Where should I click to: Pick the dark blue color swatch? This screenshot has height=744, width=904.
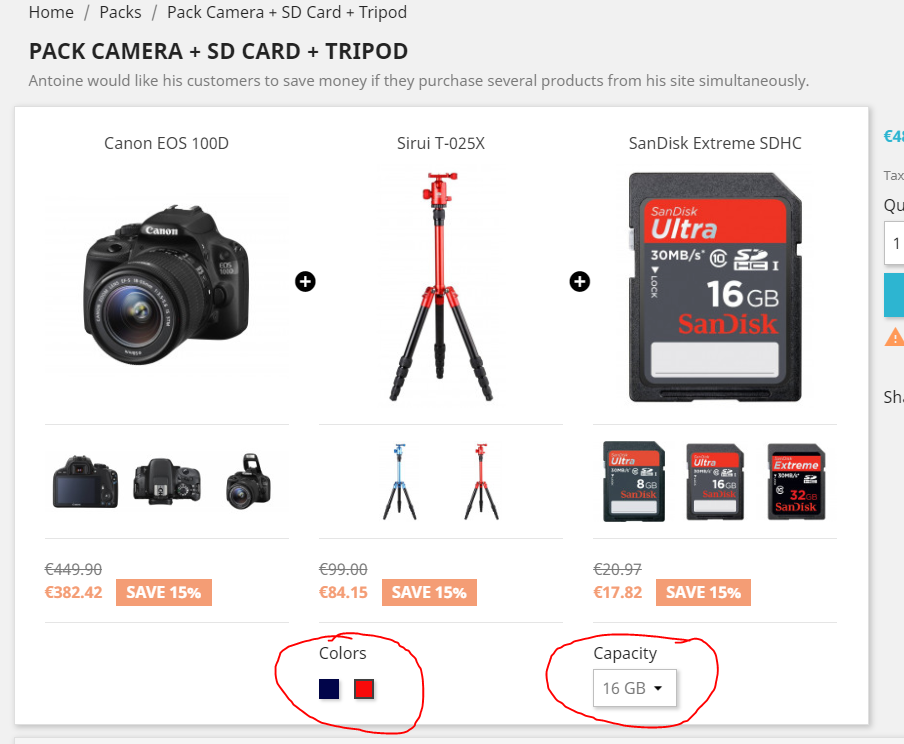tap(329, 689)
